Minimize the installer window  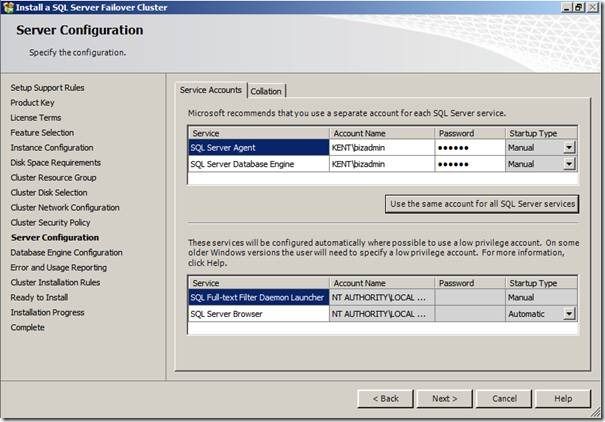(x=567, y=7)
